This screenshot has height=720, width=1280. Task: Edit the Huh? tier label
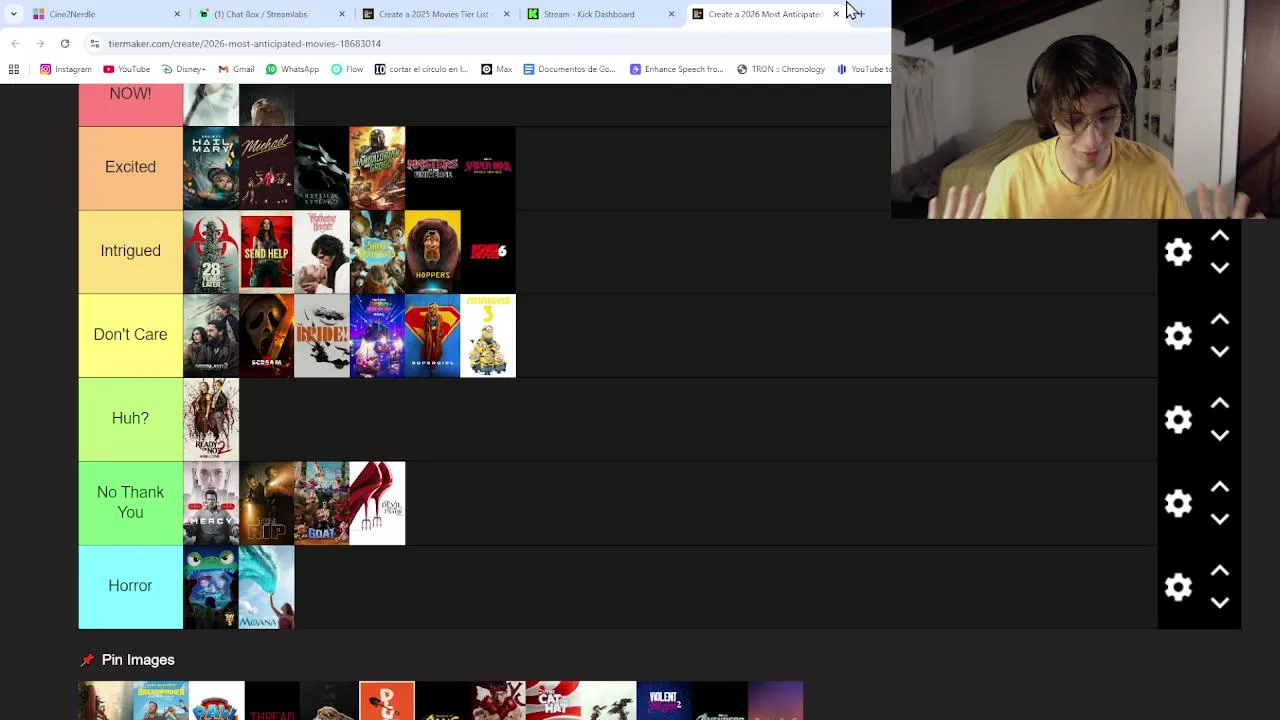(130, 418)
